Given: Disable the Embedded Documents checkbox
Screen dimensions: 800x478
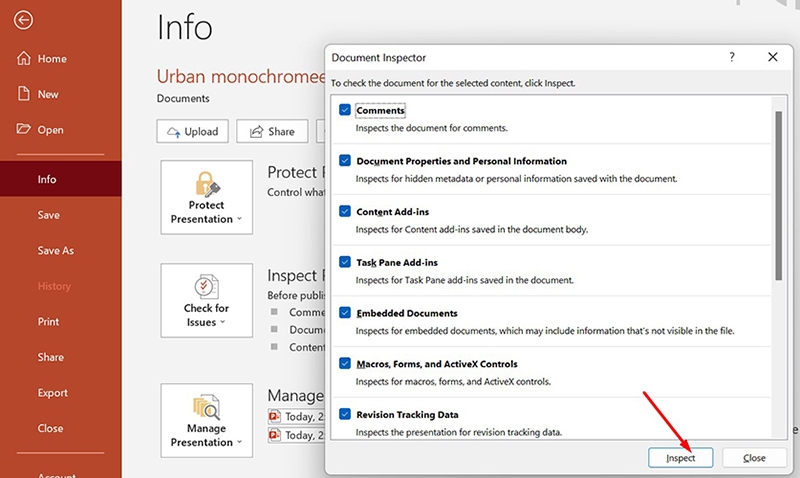Looking at the screenshot, I should point(345,312).
